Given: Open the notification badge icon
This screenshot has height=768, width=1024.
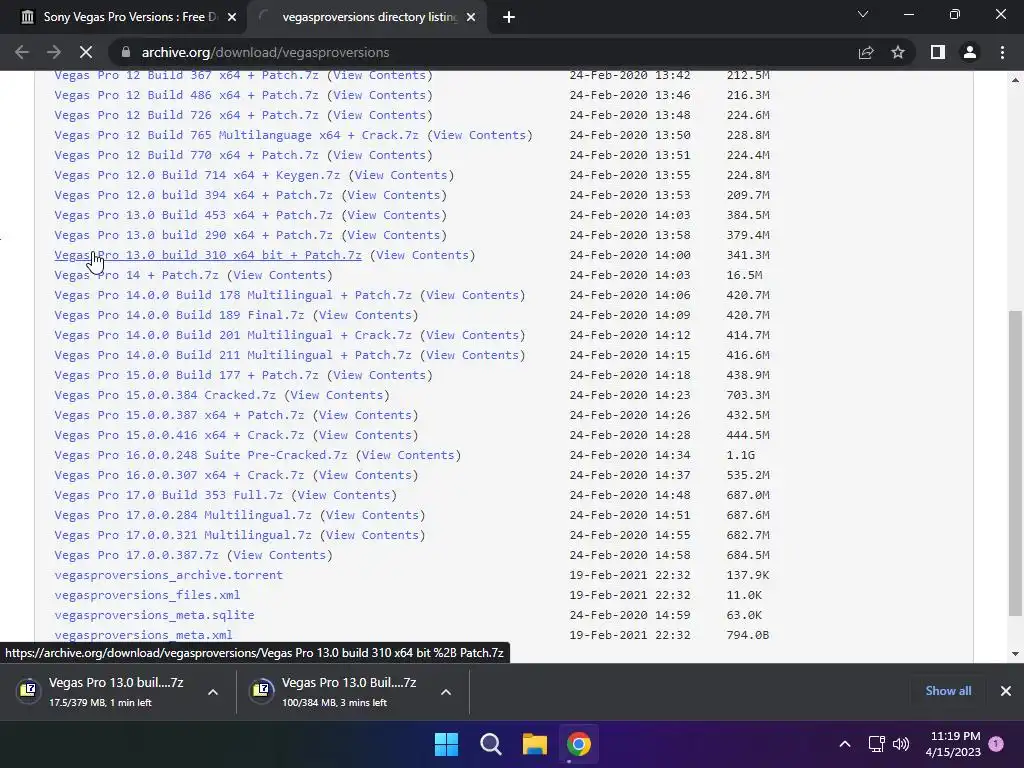Looking at the screenshot, I should tap(996, 743).
